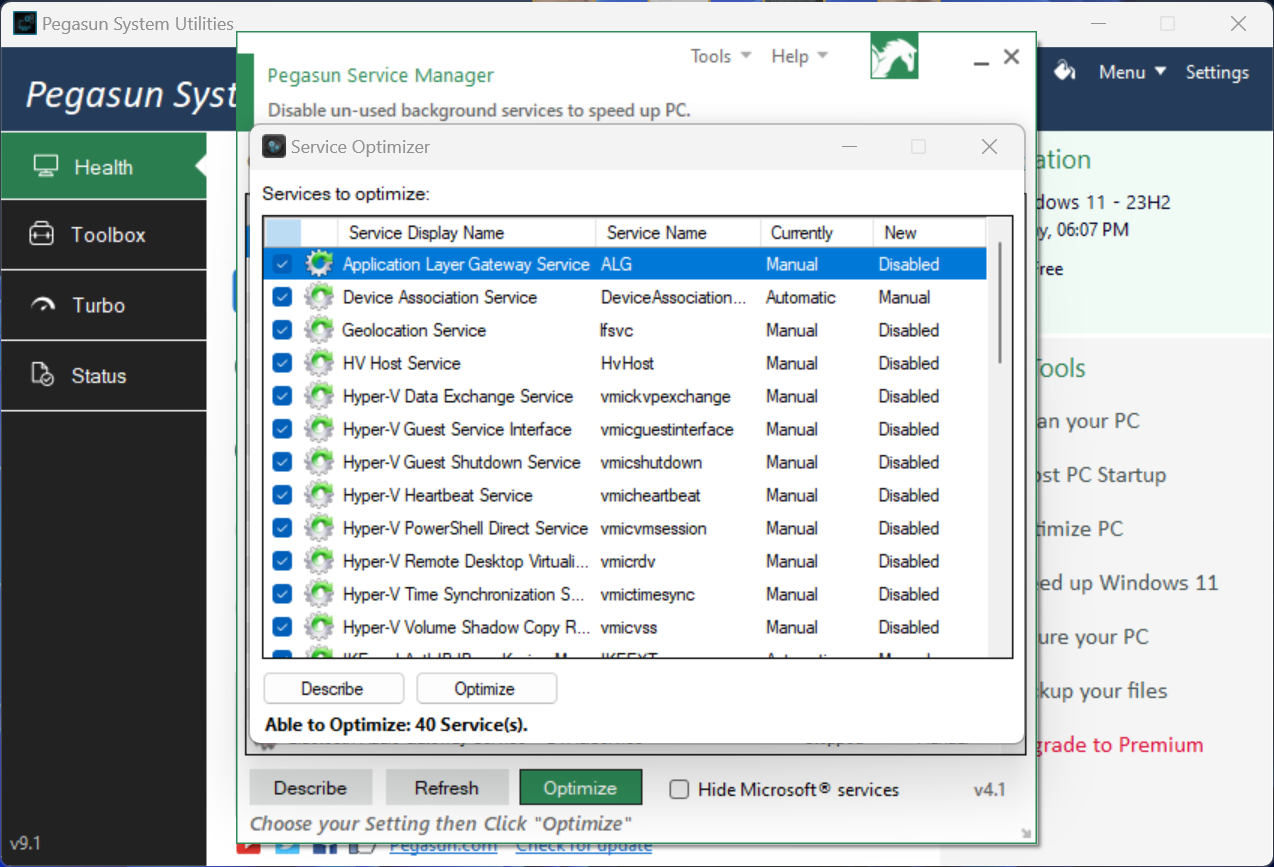Uncheck Hyper-V PowerShell Direct Service checkbox
The height and width of the screenshot is (867, 1274).
click(x=282, y=528)
